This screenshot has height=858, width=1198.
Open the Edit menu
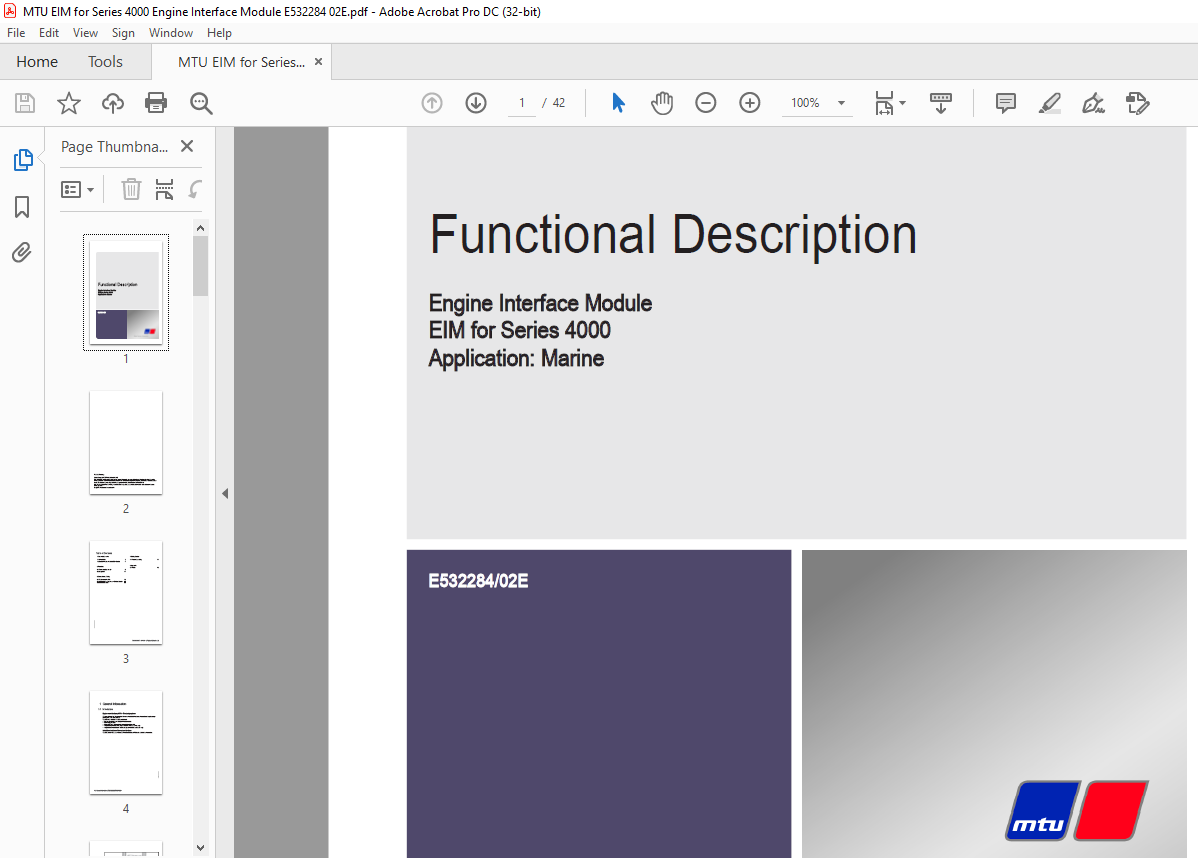point(49,33)
